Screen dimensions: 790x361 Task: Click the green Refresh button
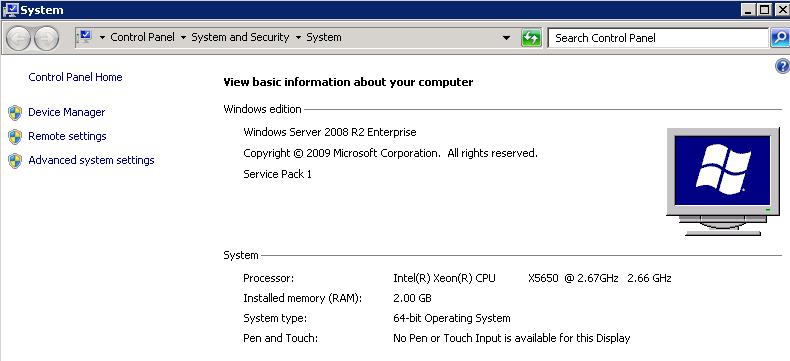[531, 38]
